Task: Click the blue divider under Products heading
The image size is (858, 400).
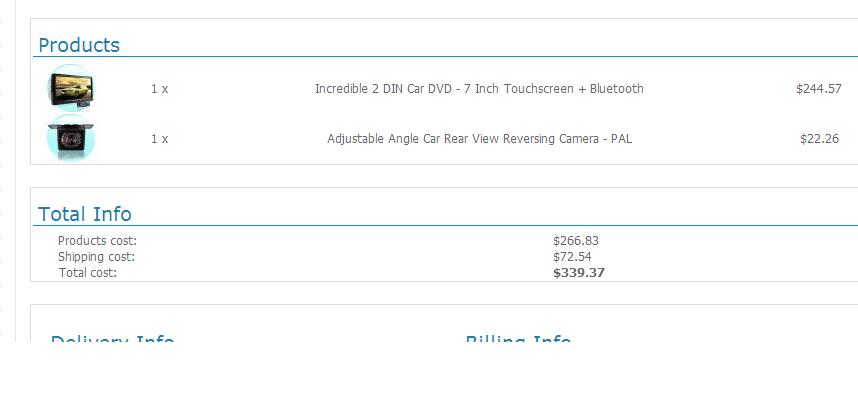Action: tap(445, 56)
